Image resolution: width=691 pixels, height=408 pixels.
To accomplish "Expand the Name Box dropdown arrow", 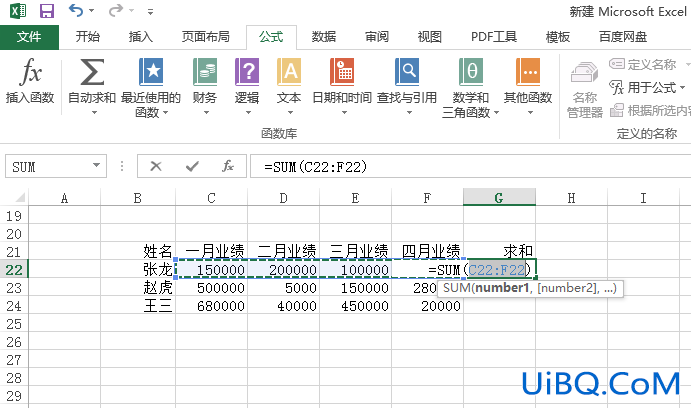I will pos(96,166).
